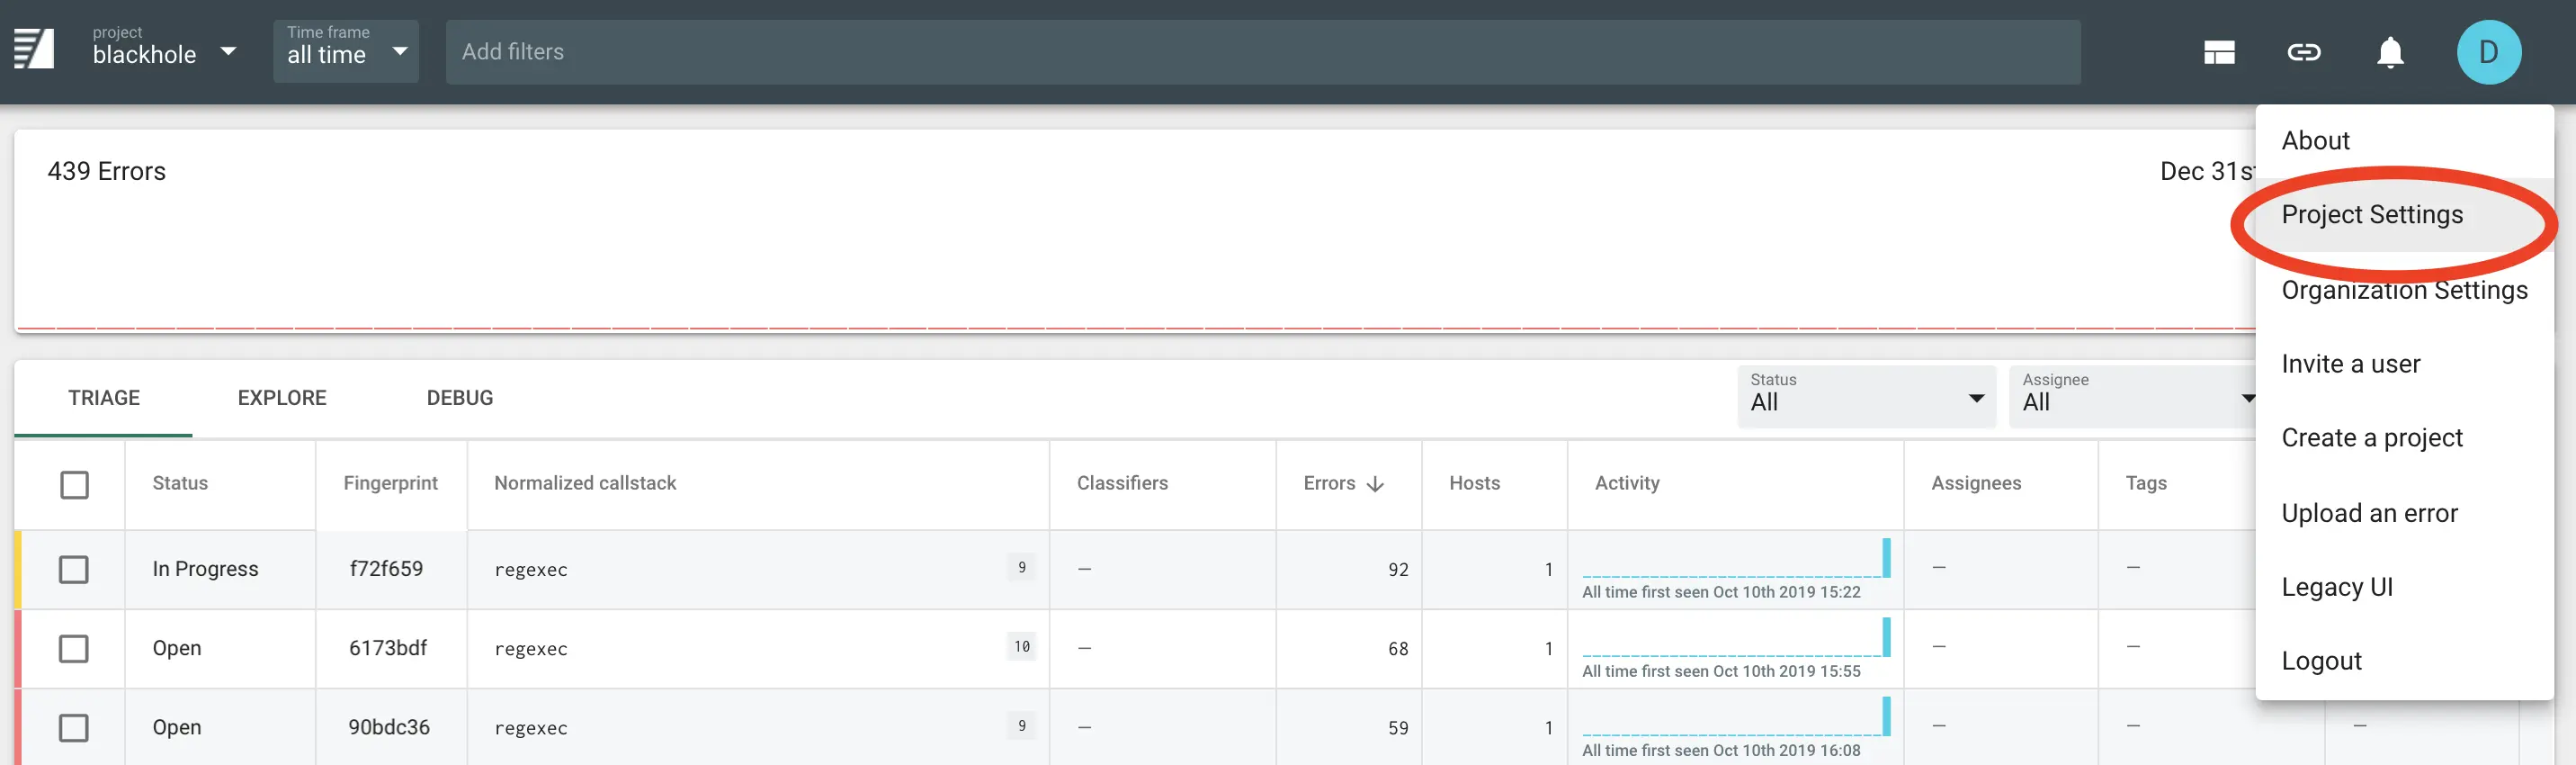Viewport: 2576px width, 765px height.
Task: Click the user avatar D
Action: tap(2487, 52)
